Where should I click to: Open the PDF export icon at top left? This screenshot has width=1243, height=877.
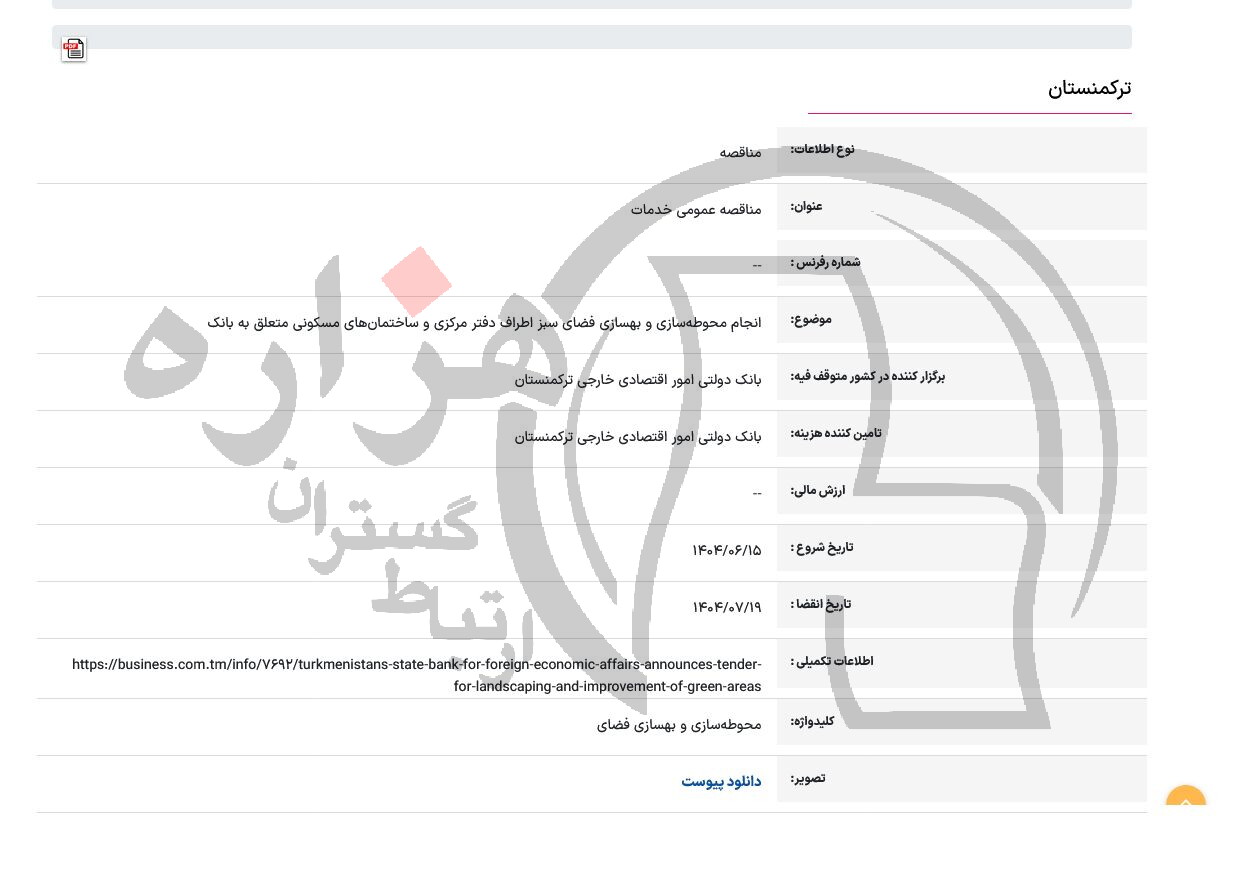(x=73, y=48)
